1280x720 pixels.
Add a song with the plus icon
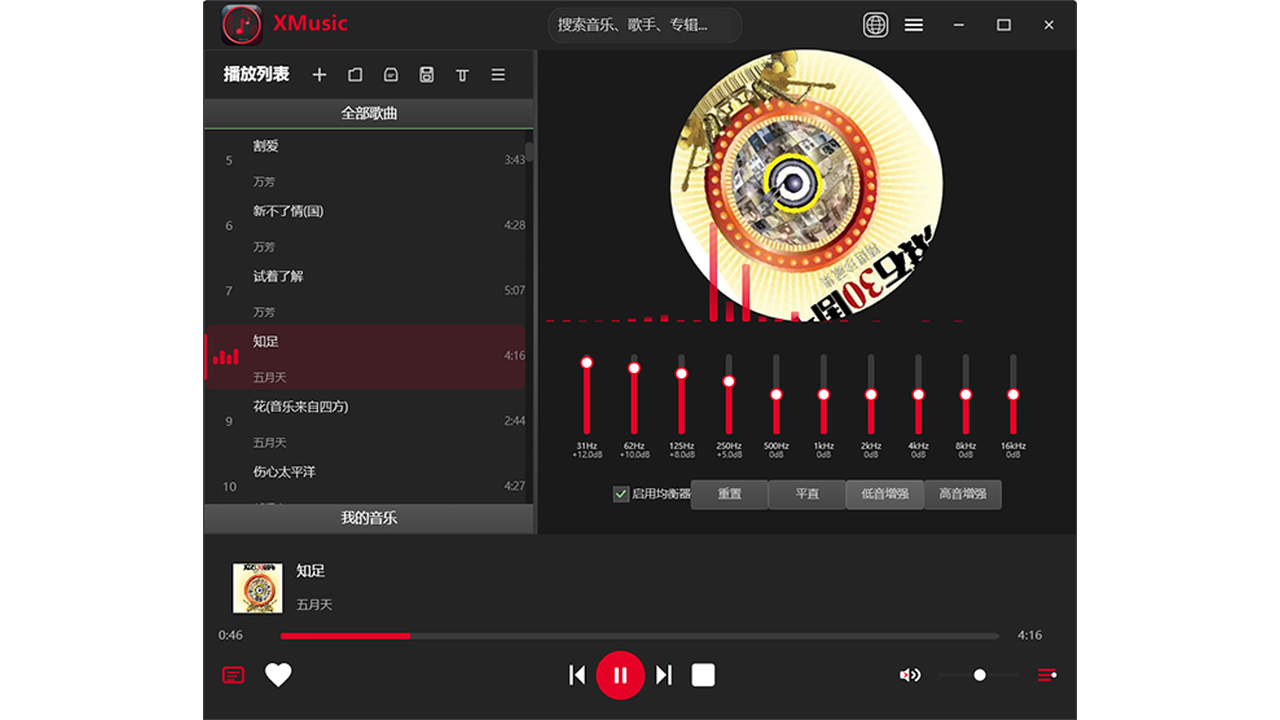click(319, 75)
